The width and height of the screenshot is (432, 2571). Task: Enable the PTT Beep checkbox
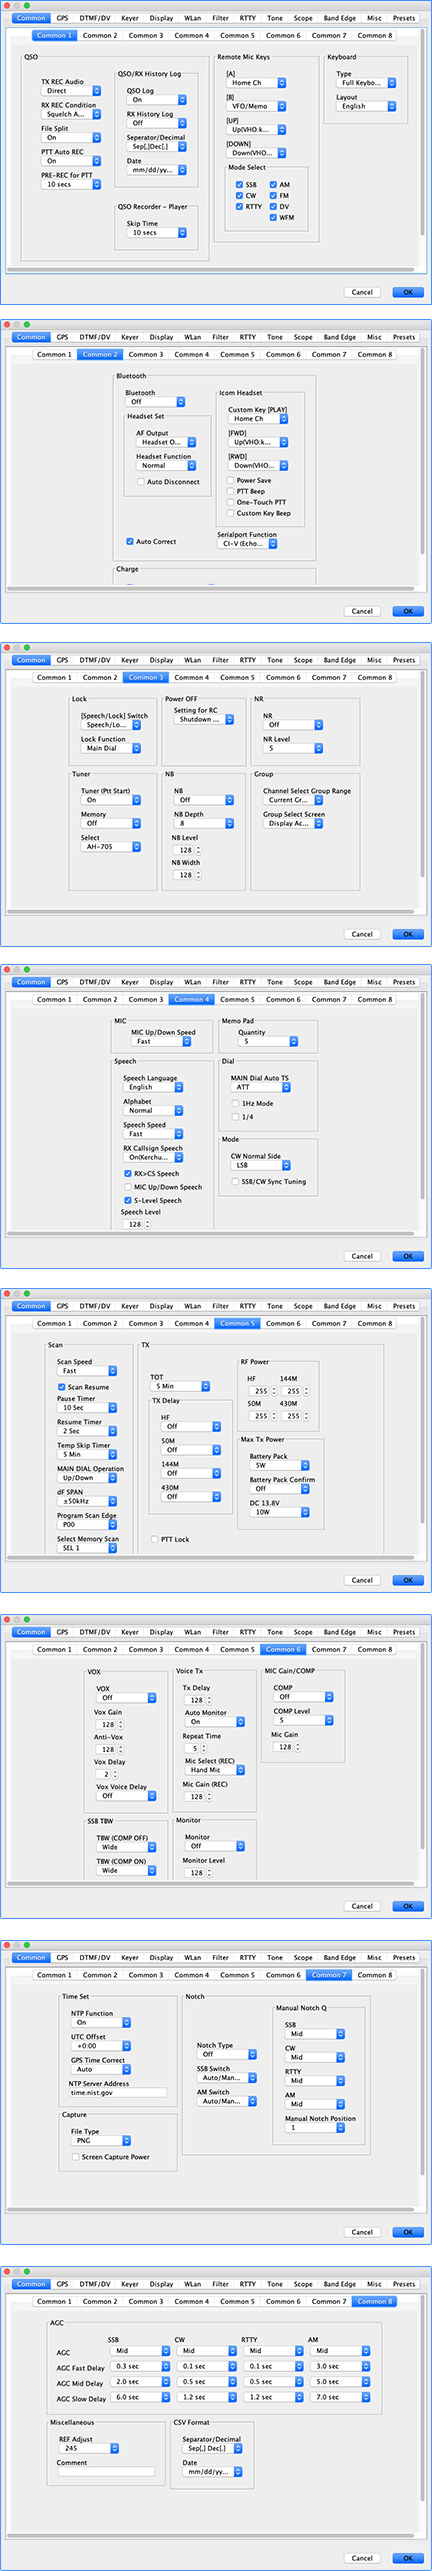tap(230, 491)
